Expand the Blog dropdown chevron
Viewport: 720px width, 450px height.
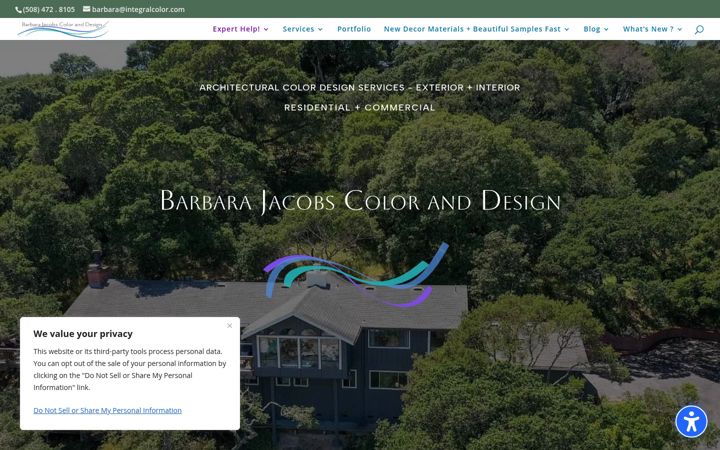(x=606, y=29)
